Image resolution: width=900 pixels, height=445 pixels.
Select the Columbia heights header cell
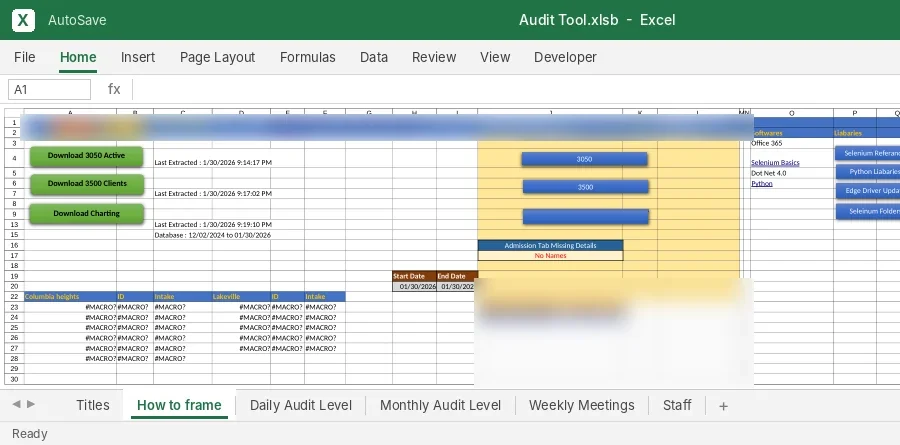pyautogui.click(x=70, y=296)
